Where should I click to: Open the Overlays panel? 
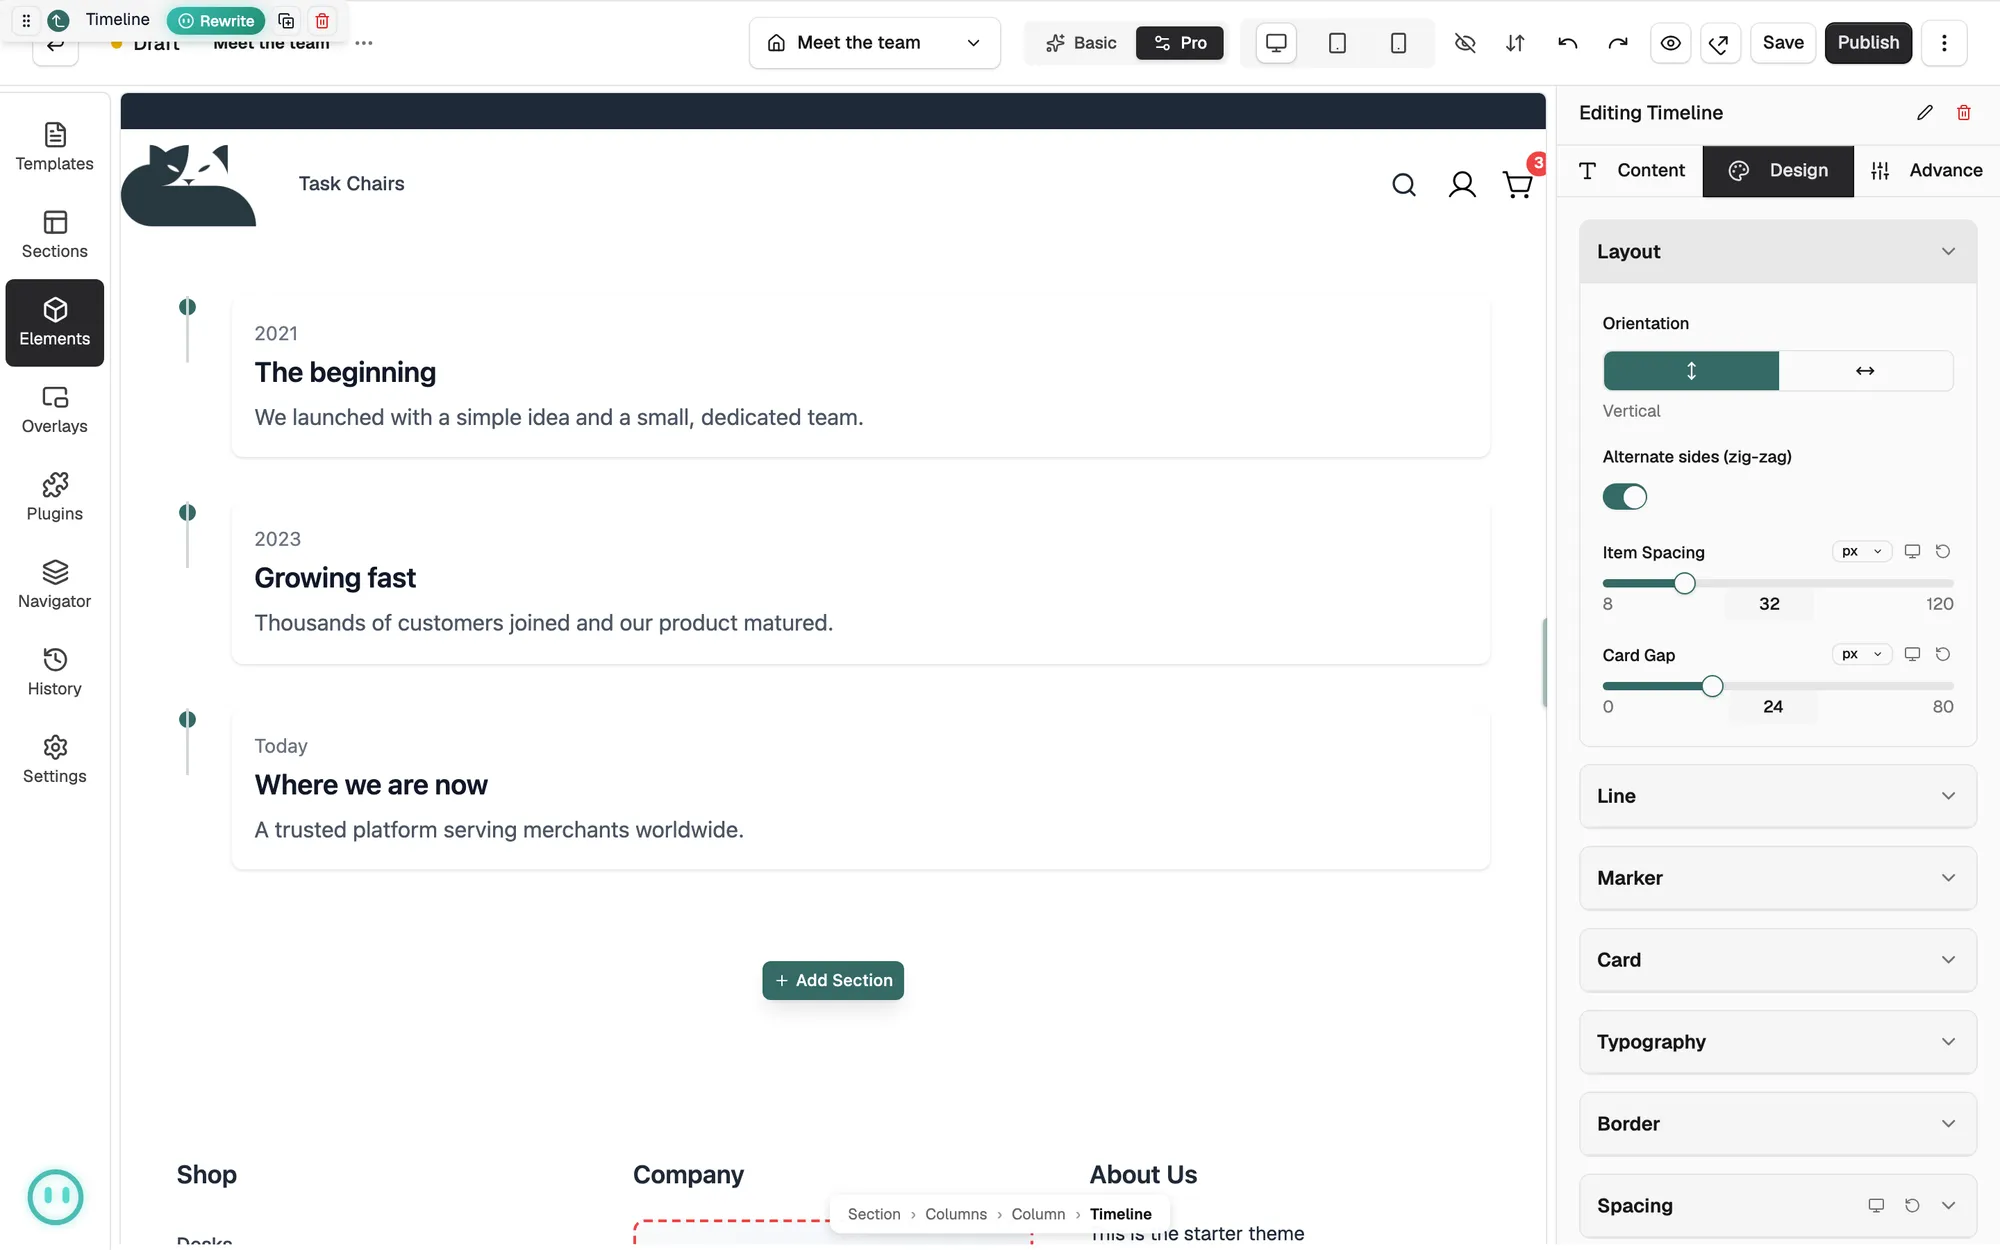[54, 410]
